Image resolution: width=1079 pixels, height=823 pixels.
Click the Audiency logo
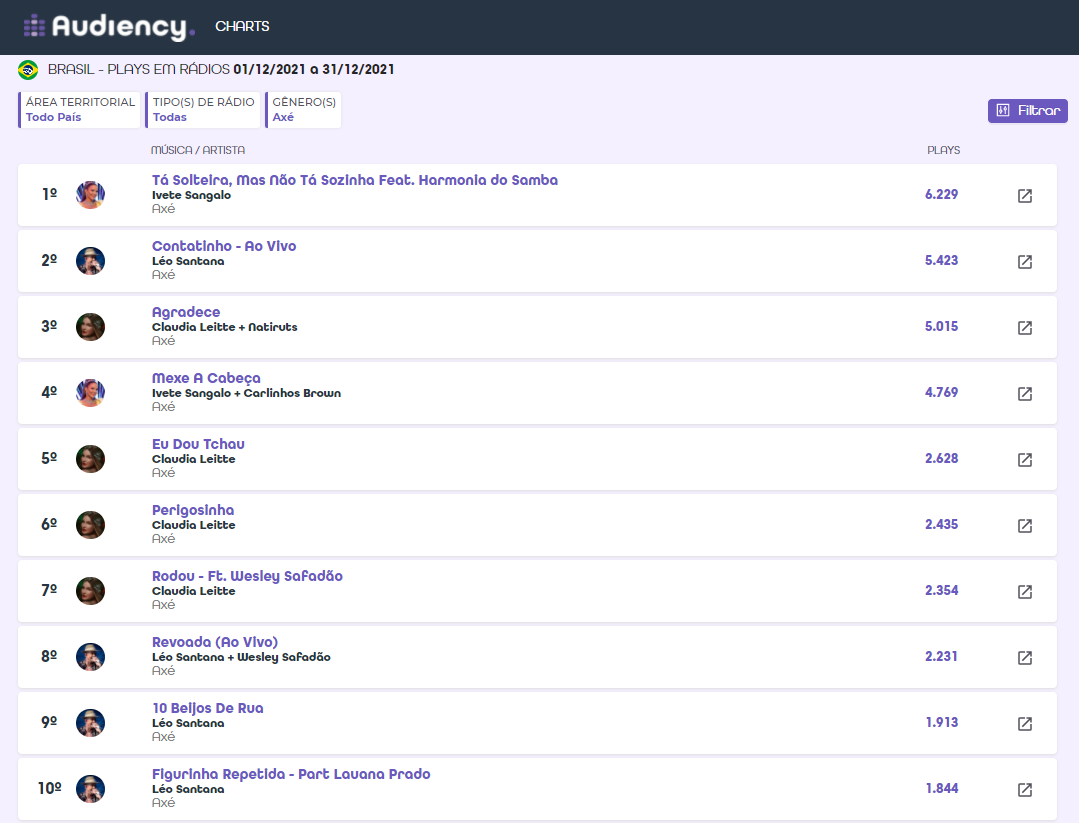point(109,26)
